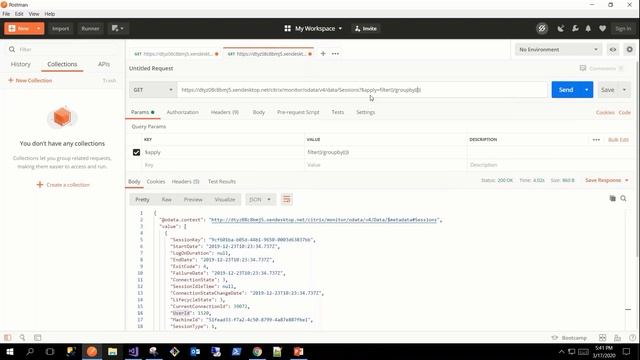Click the request URL input field
This screenshot has width=640, height=360.
[x=362, y=90]
